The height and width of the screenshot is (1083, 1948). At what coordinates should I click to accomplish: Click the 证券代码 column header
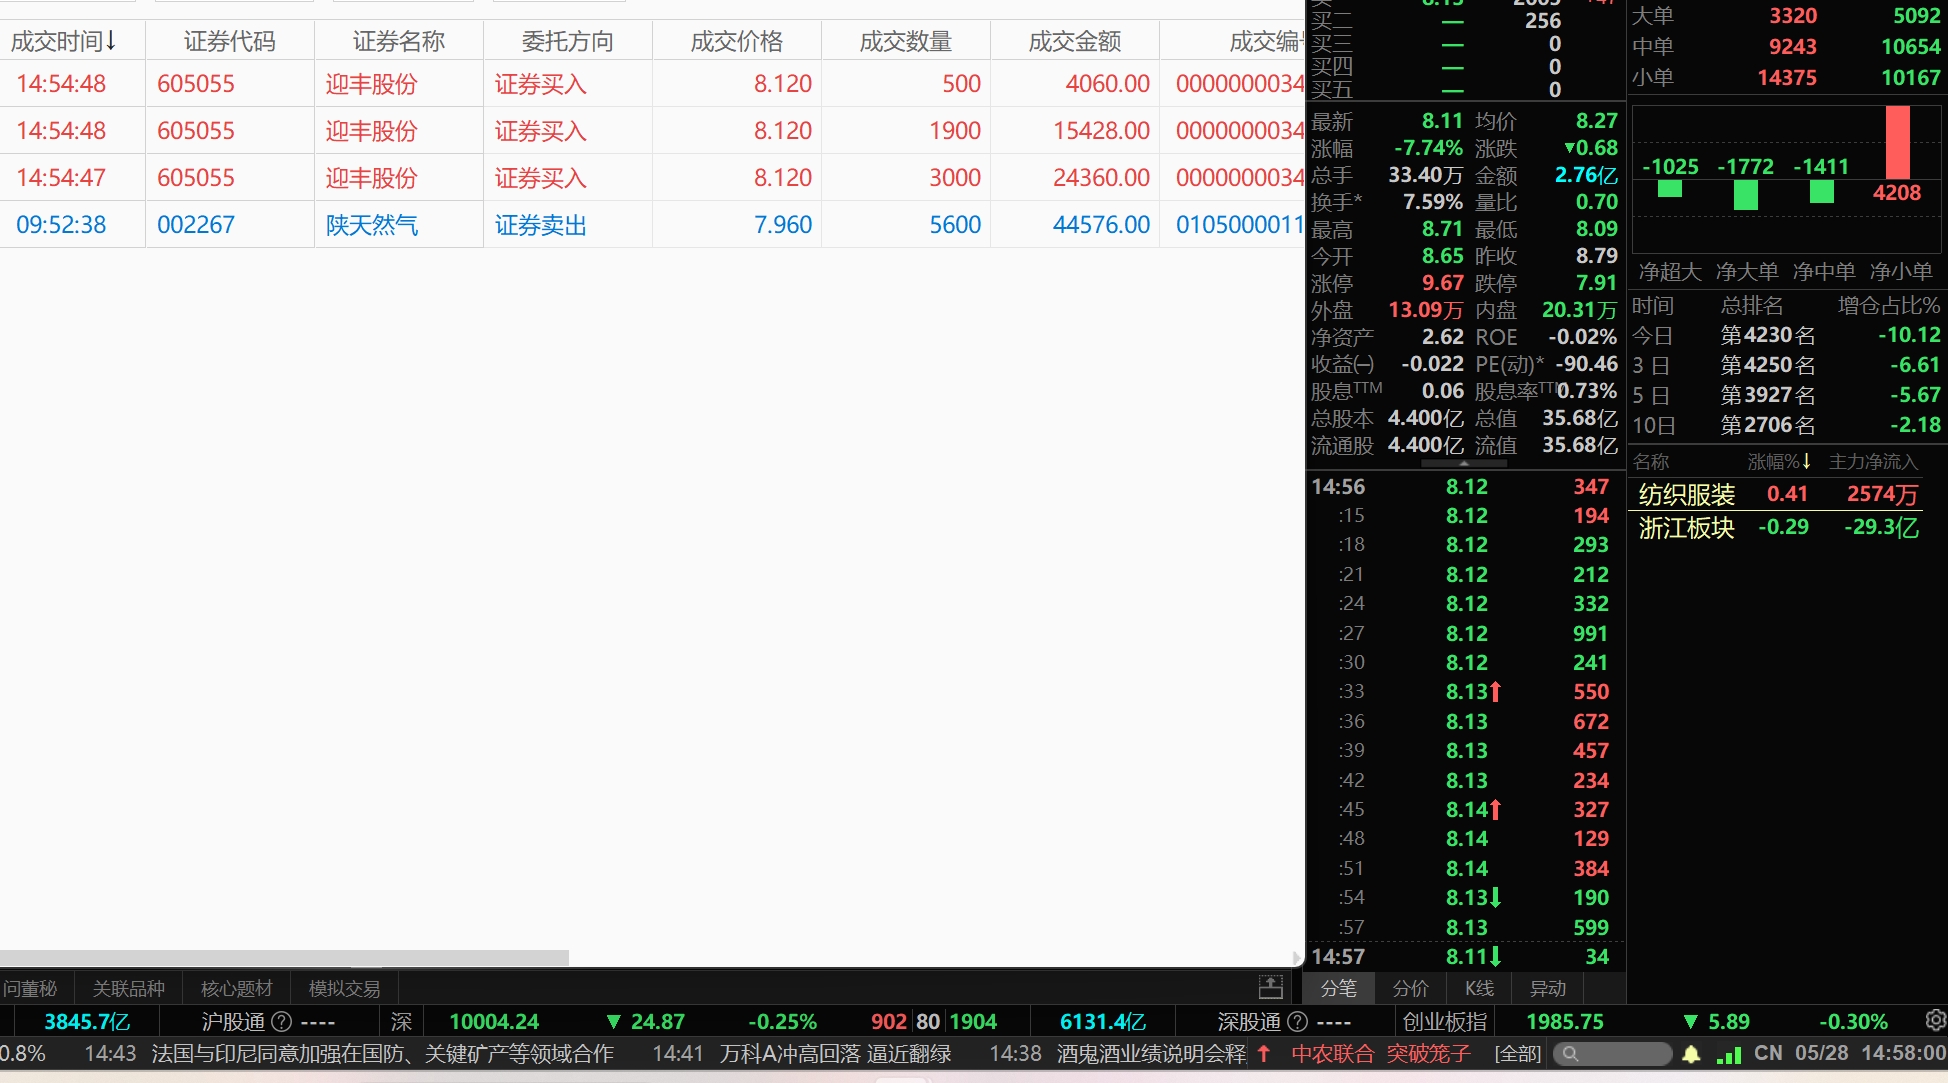(x=230, y=41)
